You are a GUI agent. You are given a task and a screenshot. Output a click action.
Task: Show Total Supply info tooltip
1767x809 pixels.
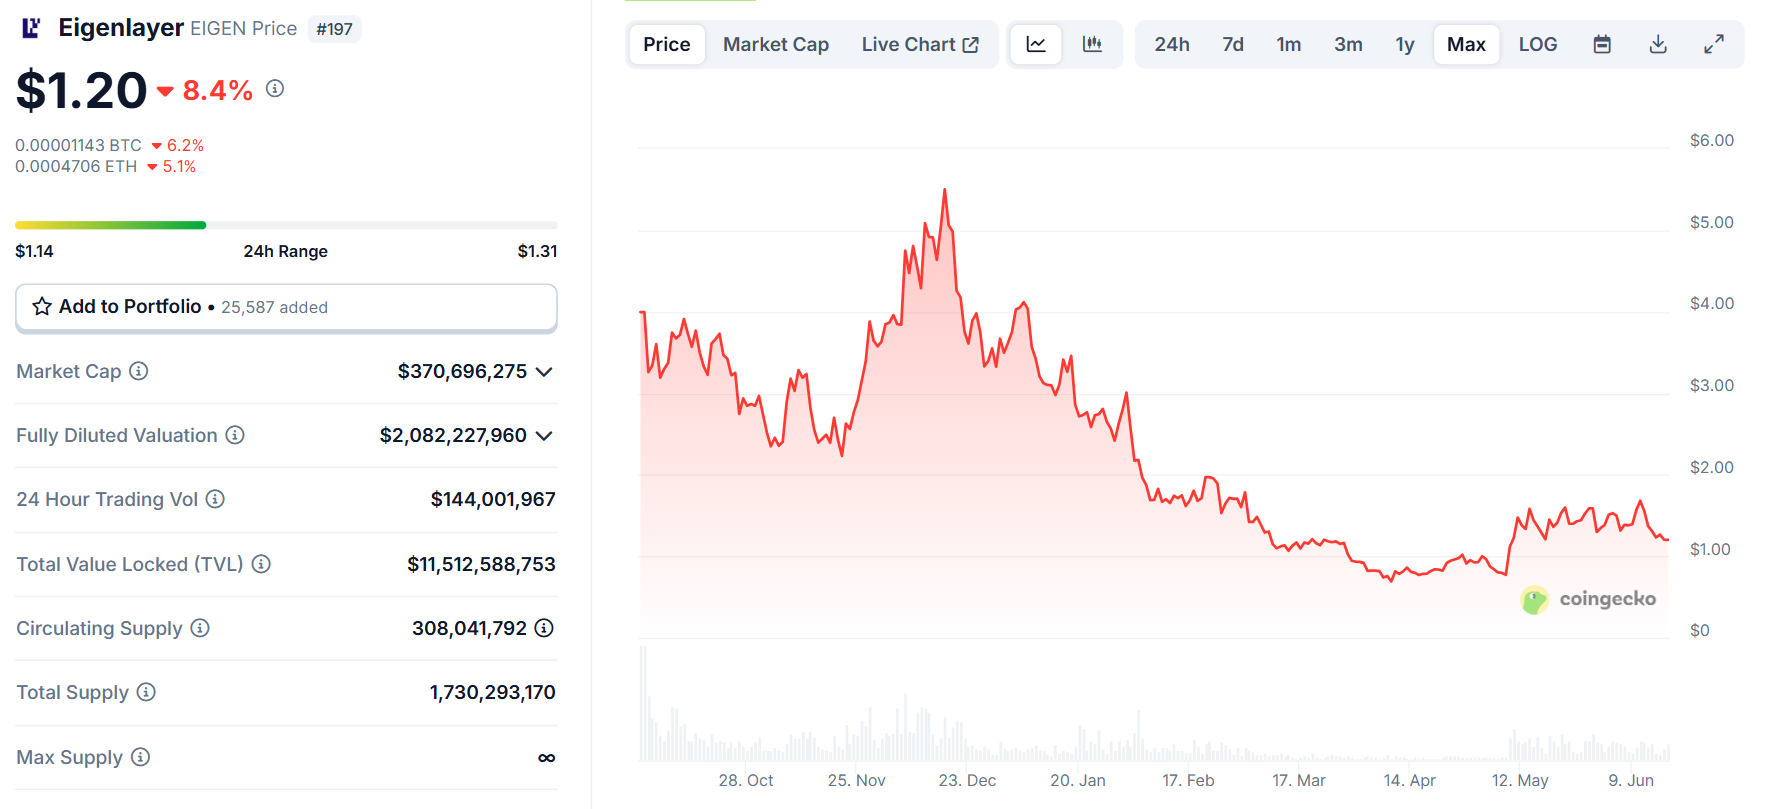146,692
